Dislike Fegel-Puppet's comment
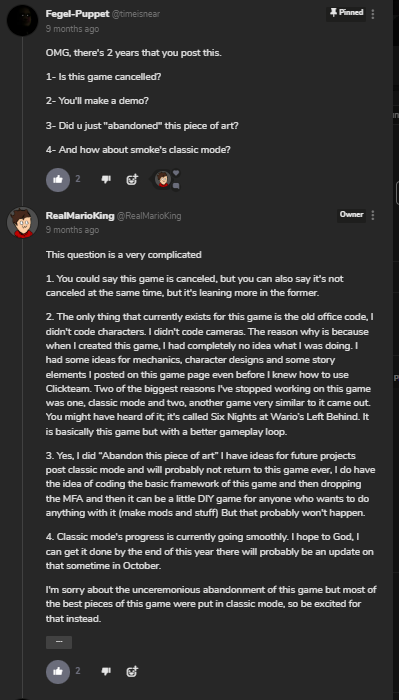Screen dimensions: 399x700 click(x=106, y=179)
